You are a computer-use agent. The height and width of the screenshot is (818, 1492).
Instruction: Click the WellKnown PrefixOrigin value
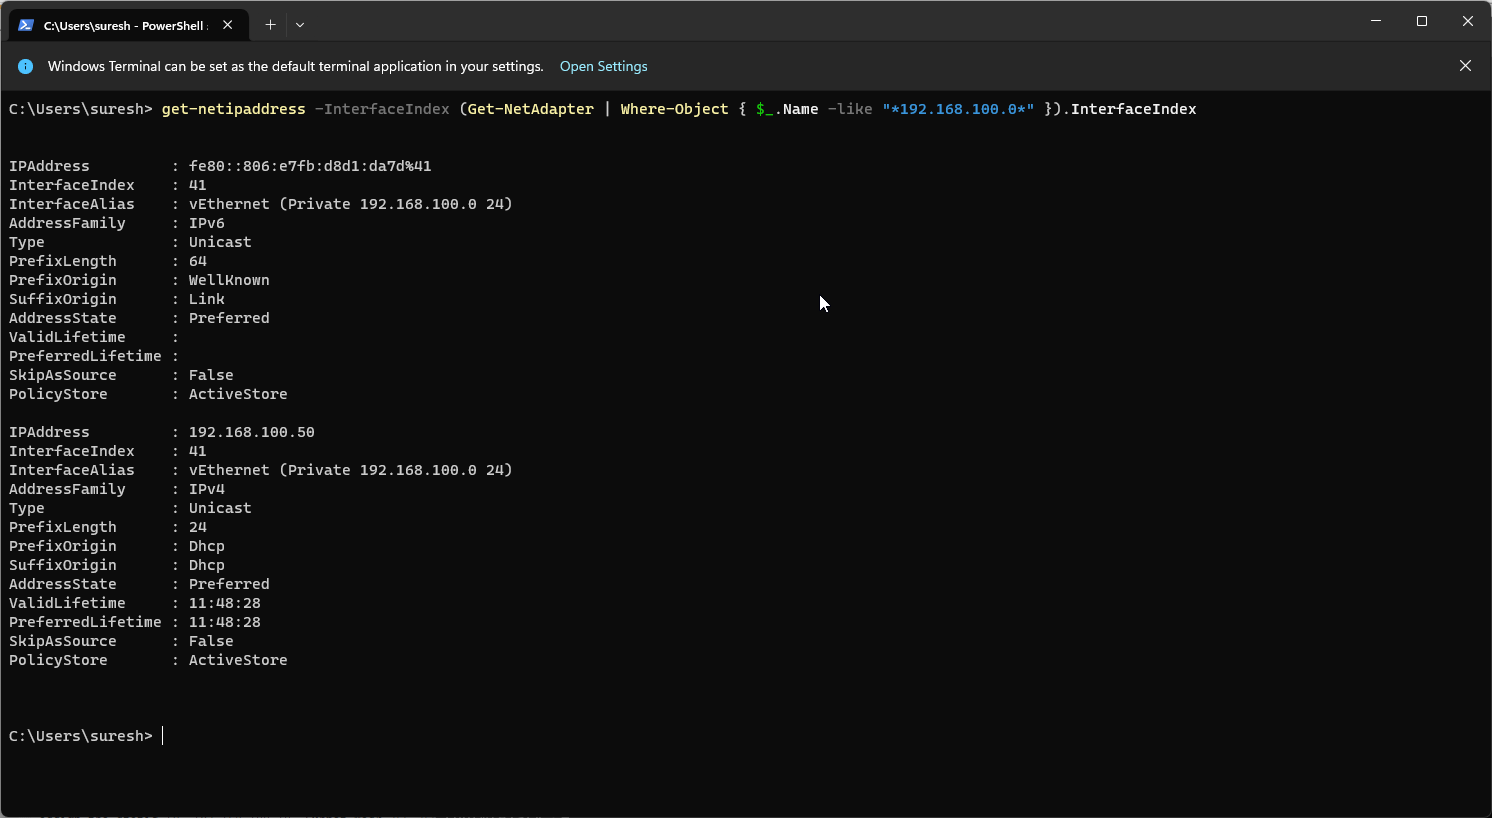pyautogui.click(x=229, y=280)
